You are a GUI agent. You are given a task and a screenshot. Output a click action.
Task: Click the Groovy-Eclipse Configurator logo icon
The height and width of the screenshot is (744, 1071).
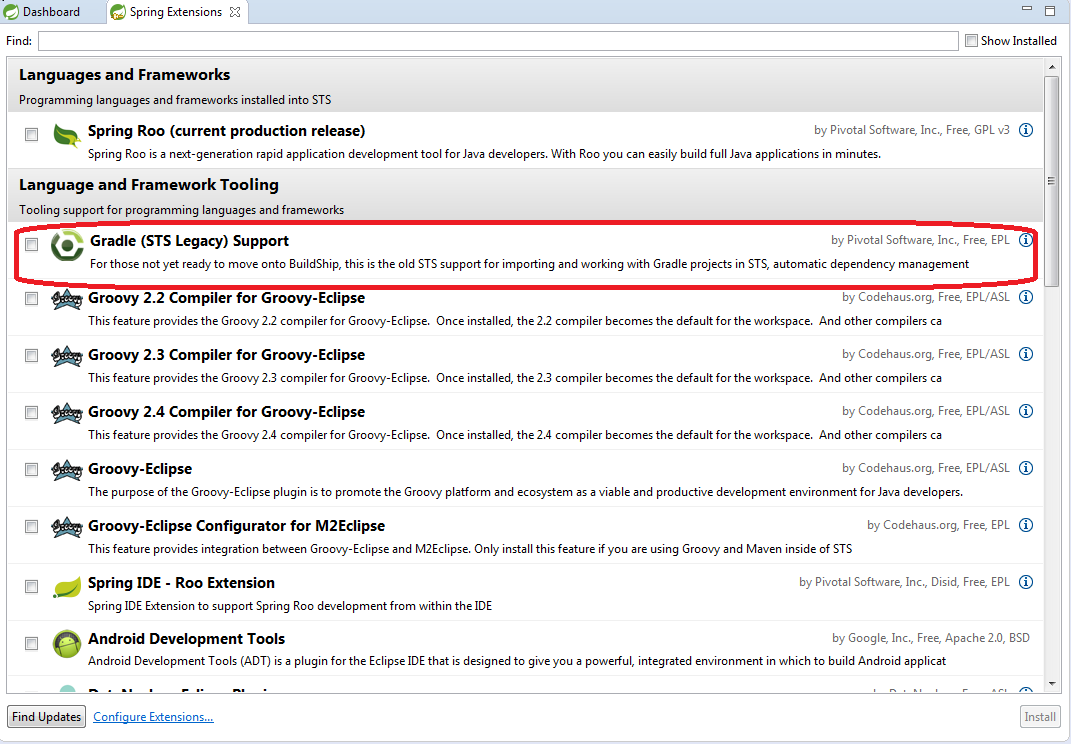click(67, 527)
